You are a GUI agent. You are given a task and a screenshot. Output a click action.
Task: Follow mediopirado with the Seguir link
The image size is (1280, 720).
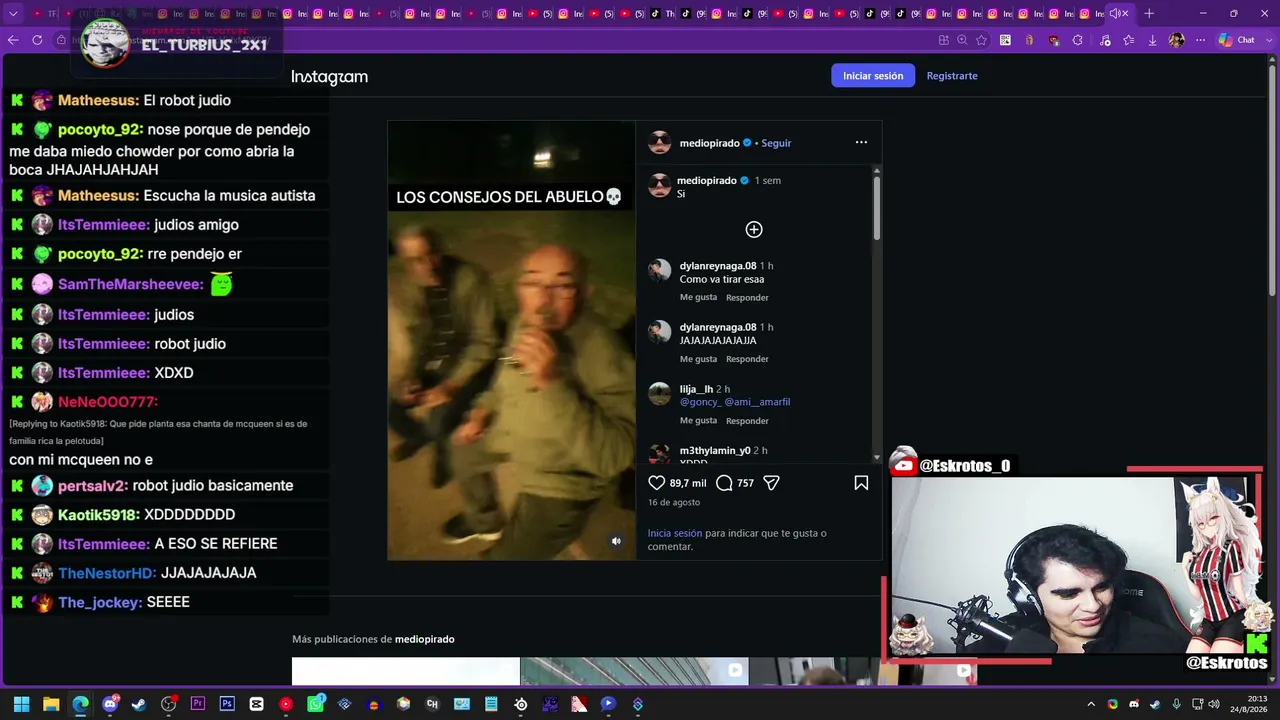click(776, 143)
